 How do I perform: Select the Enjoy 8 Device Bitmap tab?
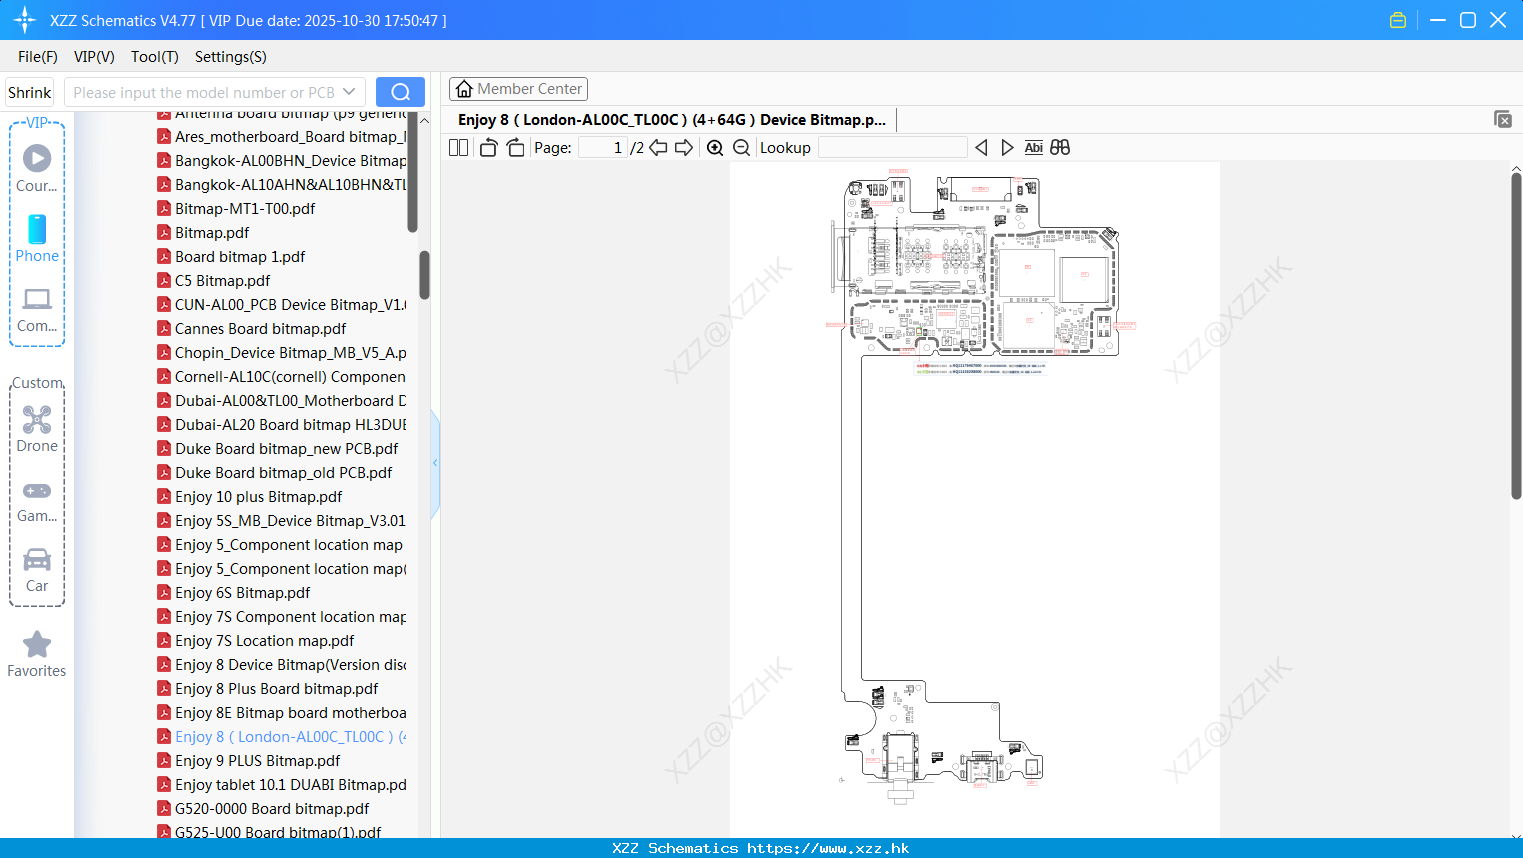point(672,120)
